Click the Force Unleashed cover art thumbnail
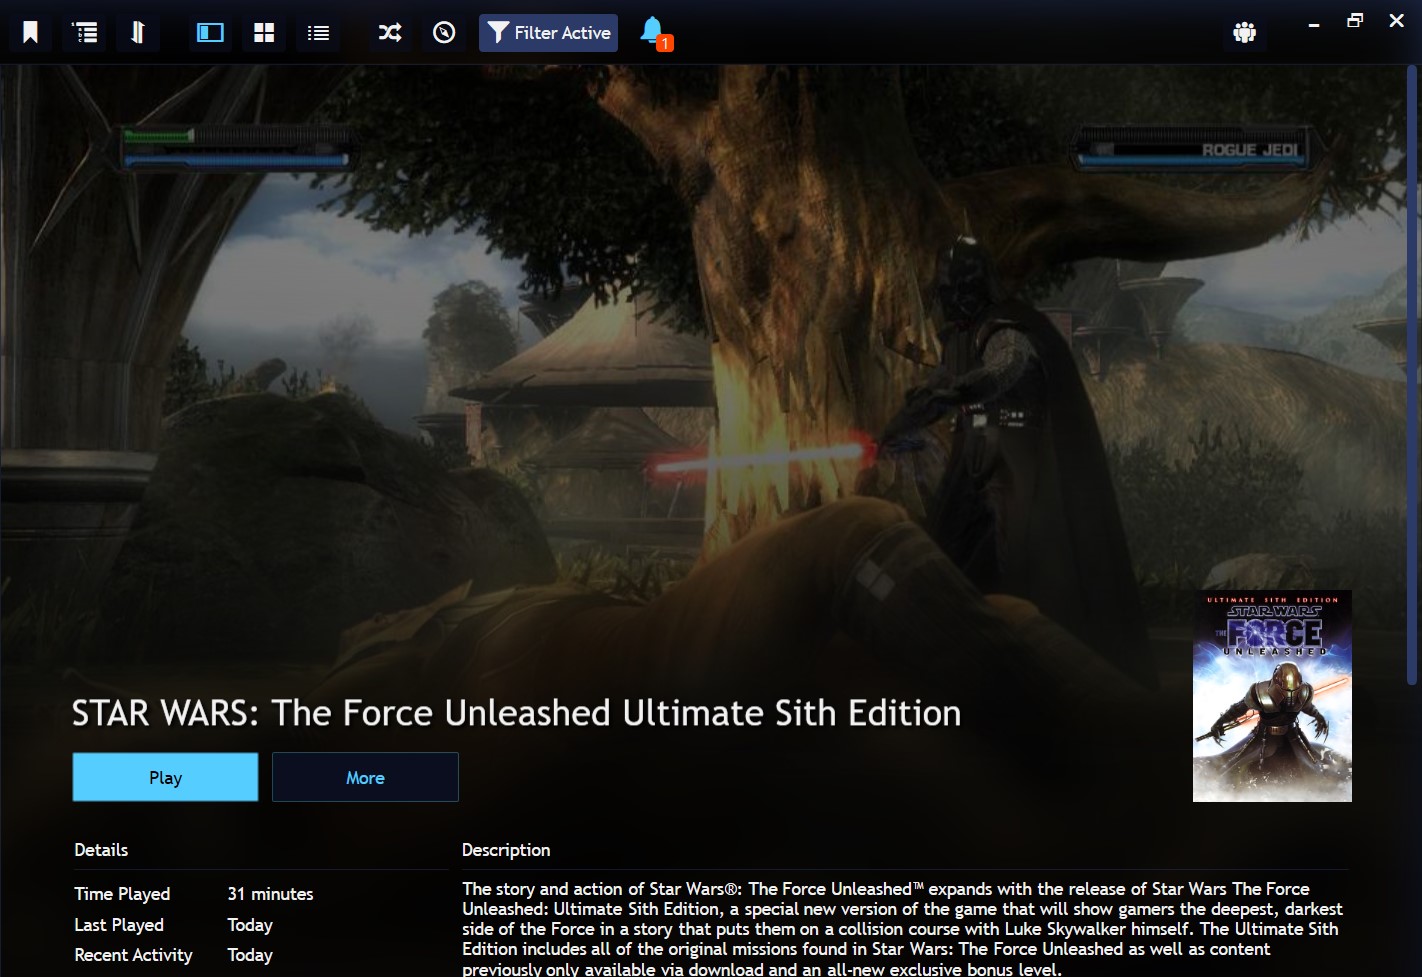Screen dimensions: 1422x977 coord(1272,696)
